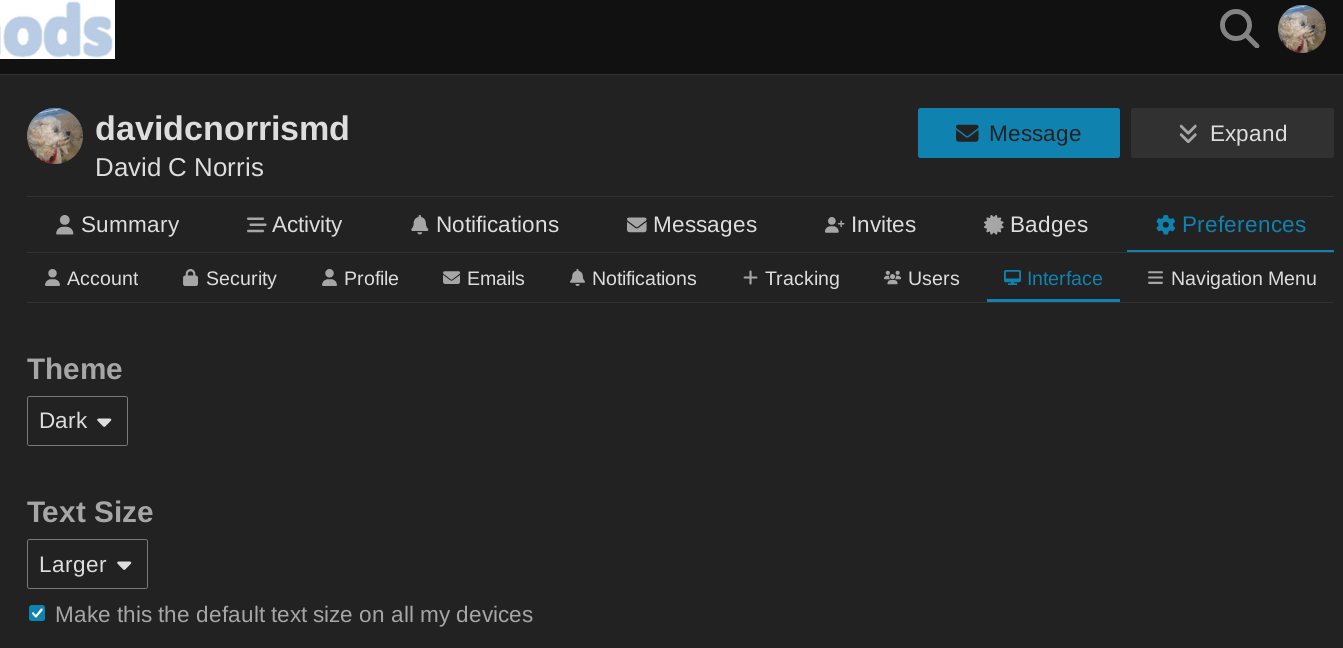This screenshot has height=648, width=1343.
Task: Open Tracking preferences
Action: coord(790,279)
